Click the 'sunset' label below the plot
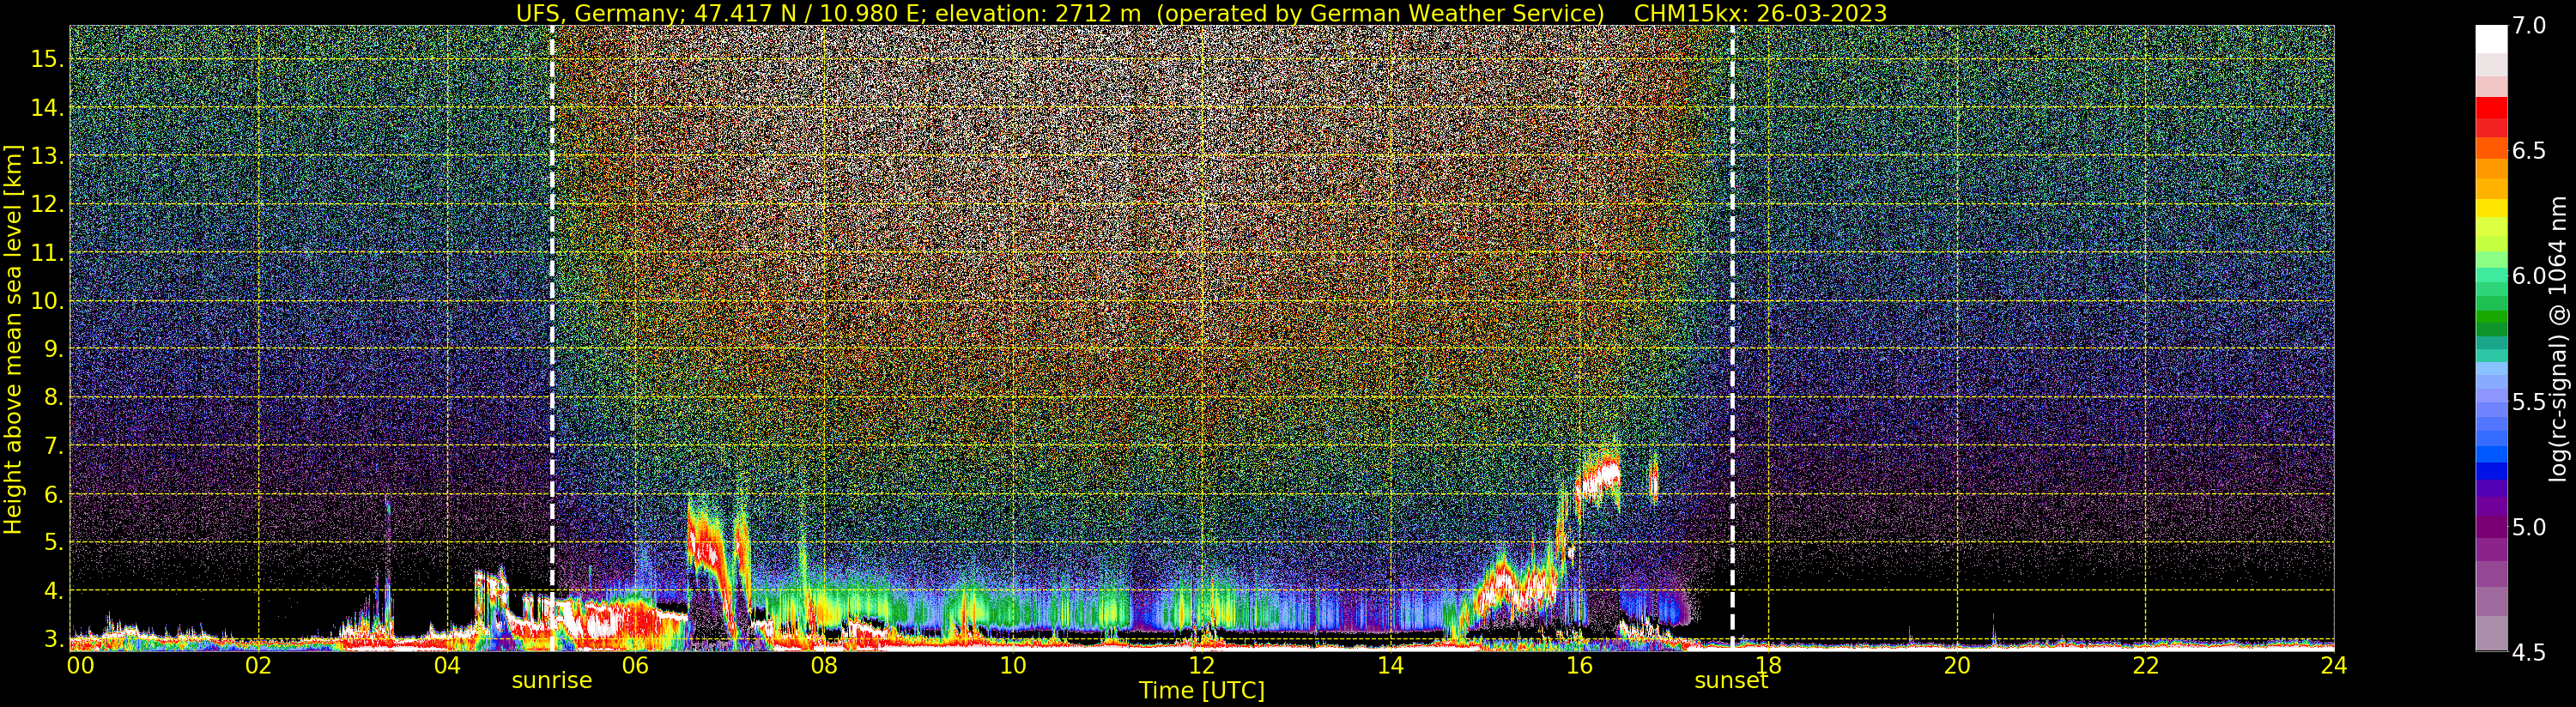The image size is (2576, 707). 1731,681
